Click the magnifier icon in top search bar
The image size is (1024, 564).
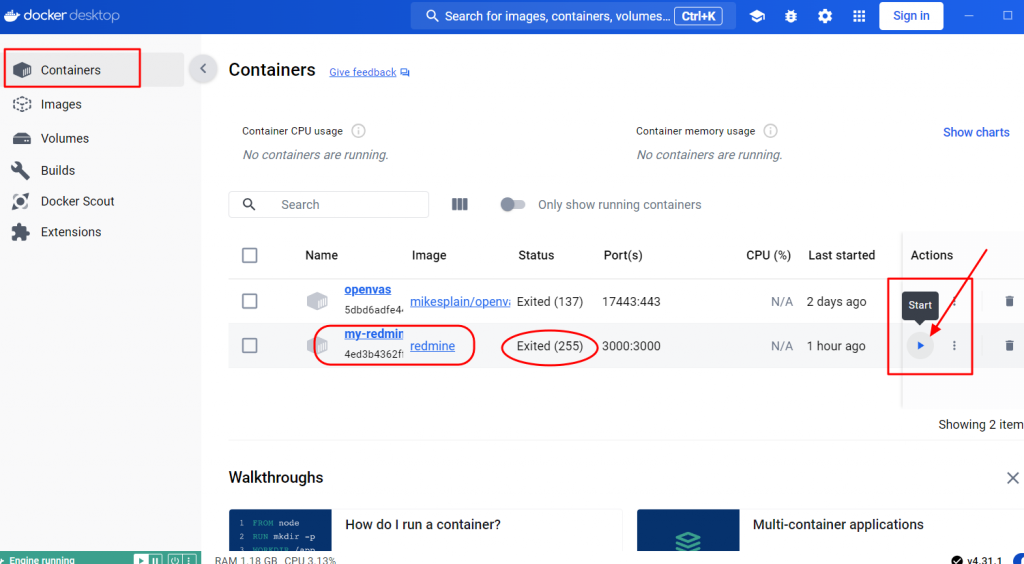coord(432,16)
